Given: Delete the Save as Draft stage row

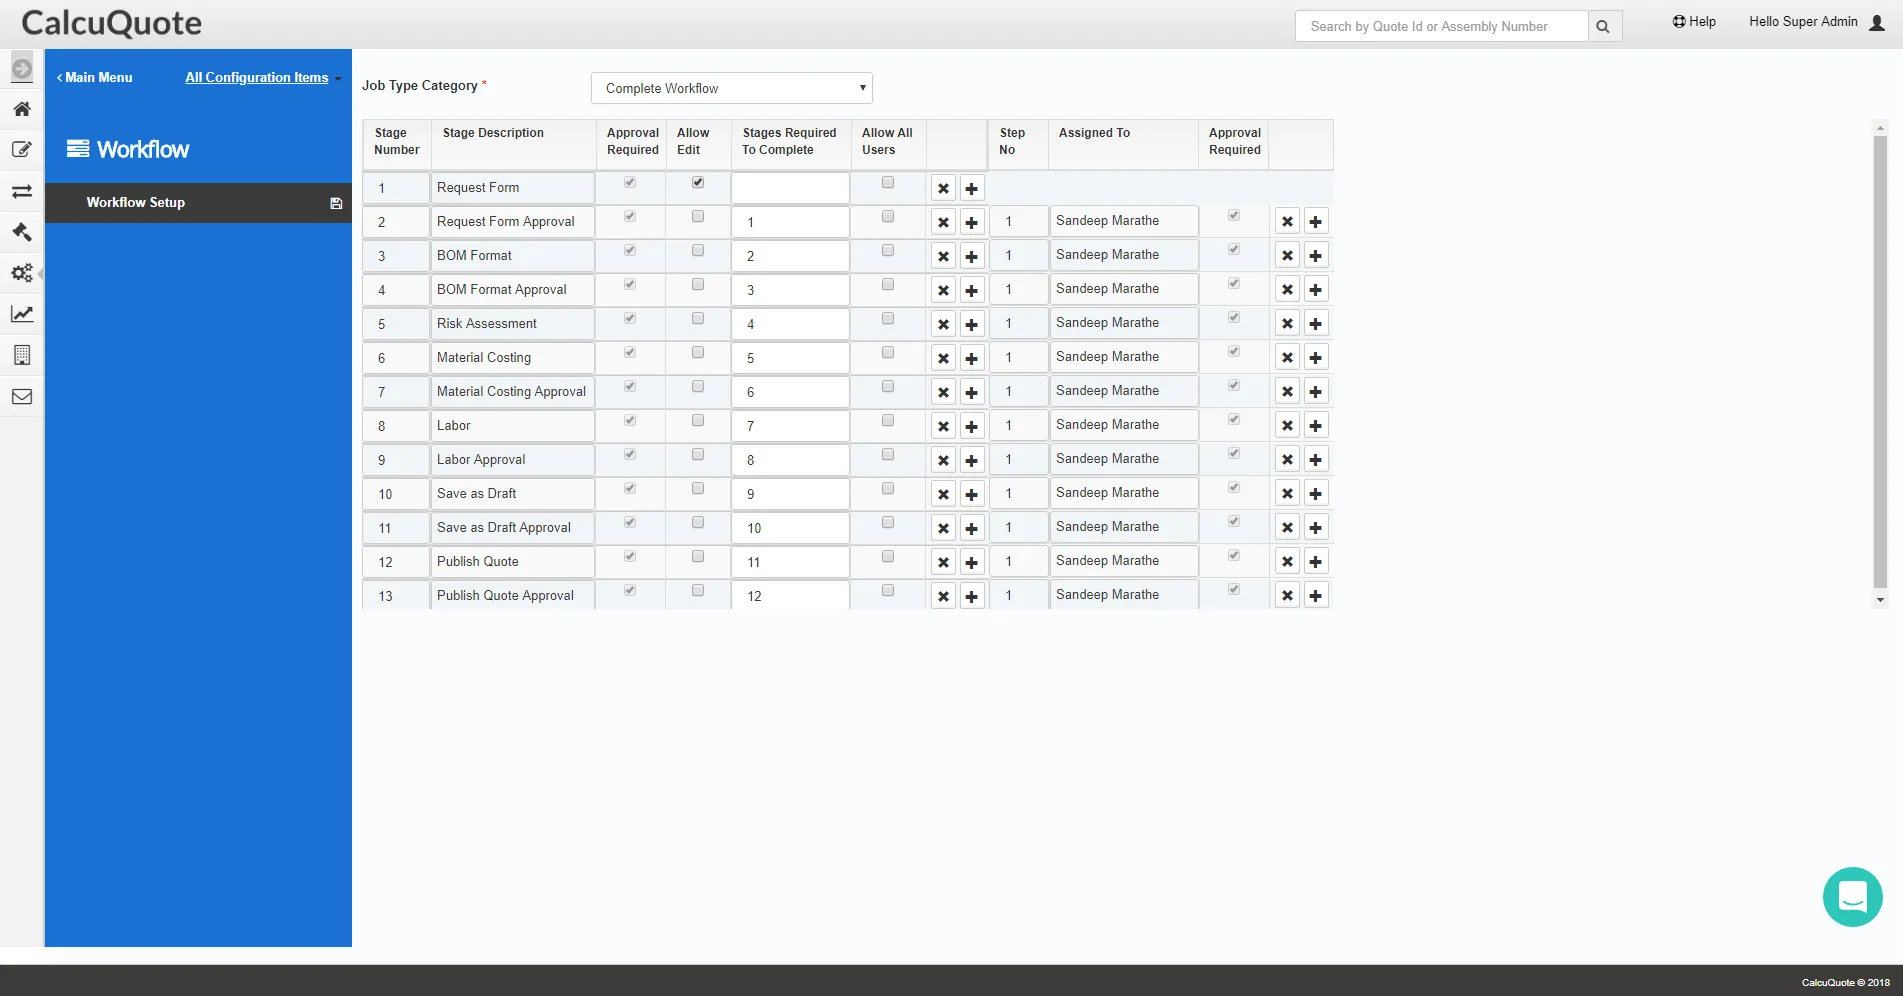Looking at the screenshot, I should click(943, 494).
